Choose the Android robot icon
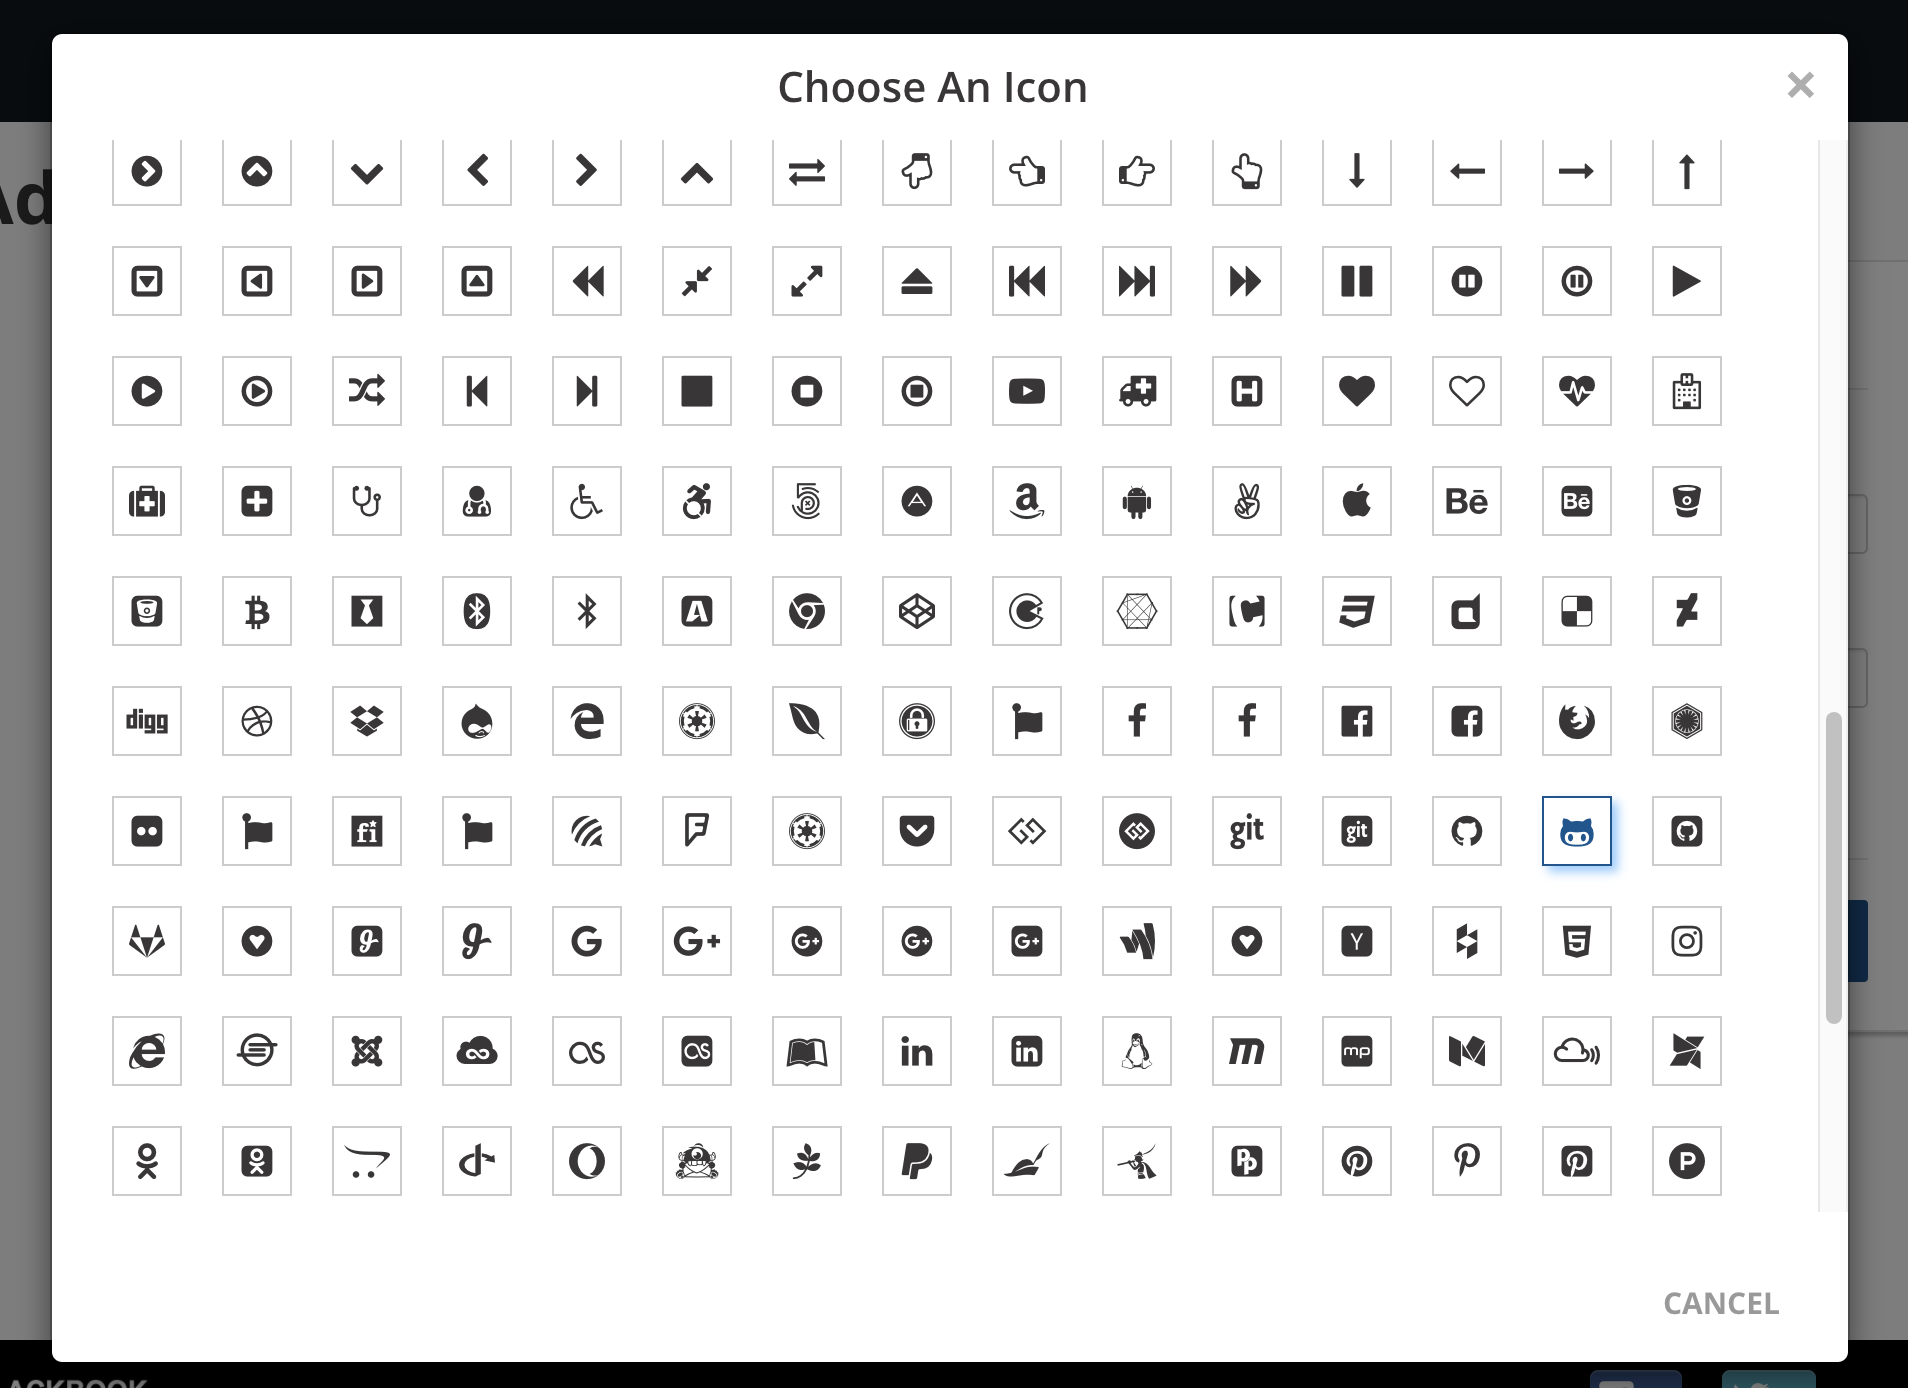This screenshot has width=1908, height=1388. coord(1137,501)
